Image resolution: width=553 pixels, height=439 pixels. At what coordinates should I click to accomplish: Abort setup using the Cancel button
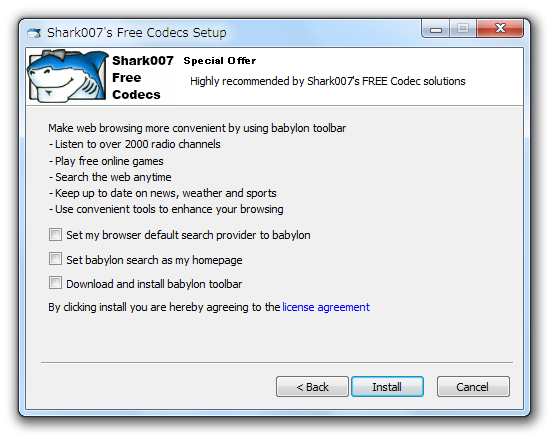point(473,387)
